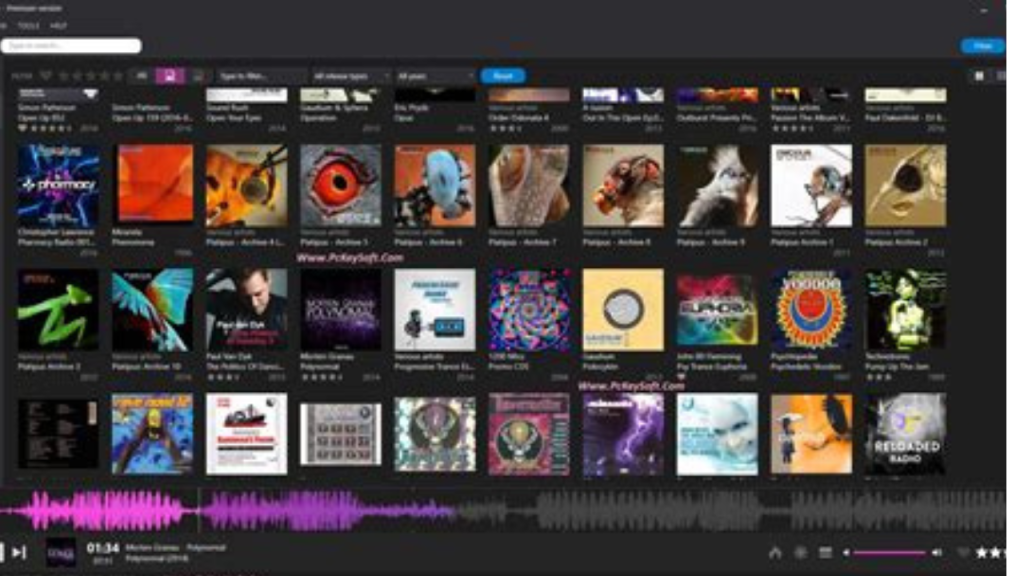The width and height of the screenshot is (1024, 576).
Task: Select the Psychedelic Voodoo album cover
Action: point(811,310)
